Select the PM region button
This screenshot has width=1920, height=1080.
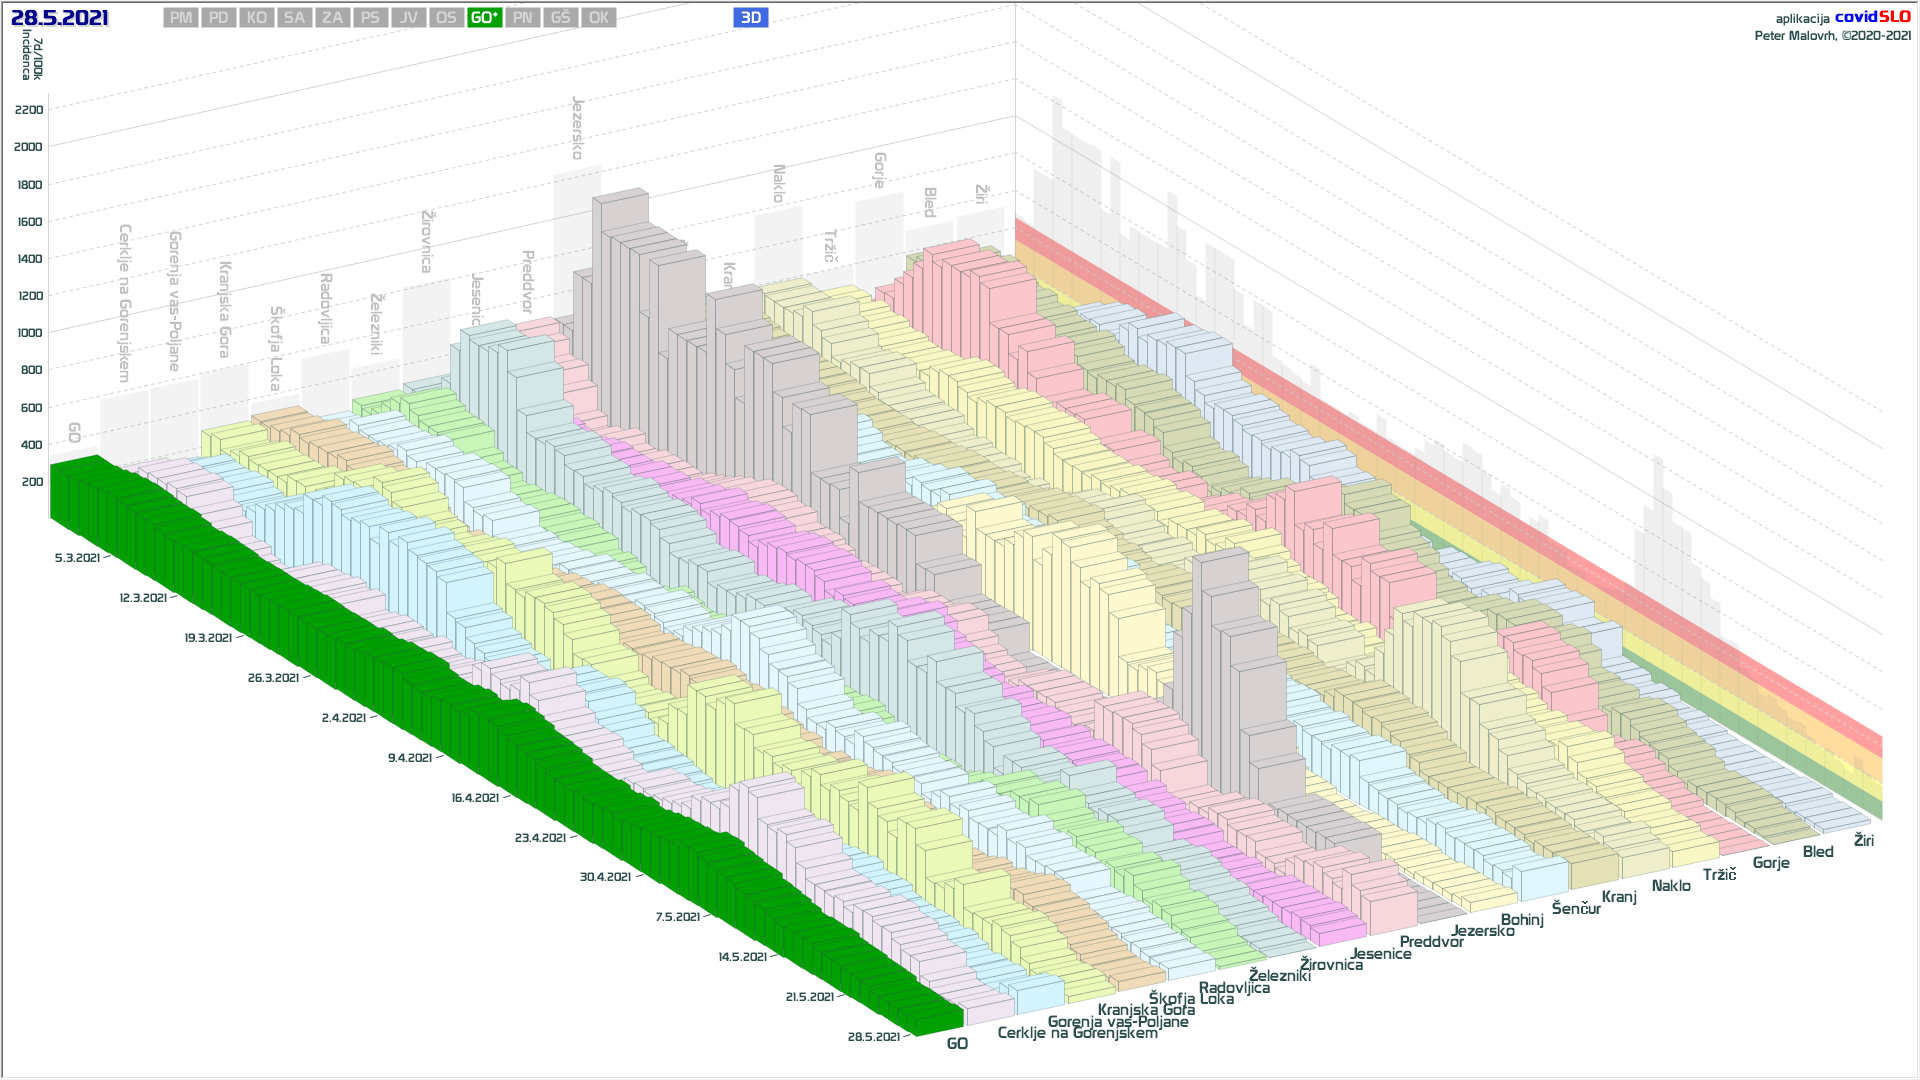pyautogui.click(x=181, y=18)
